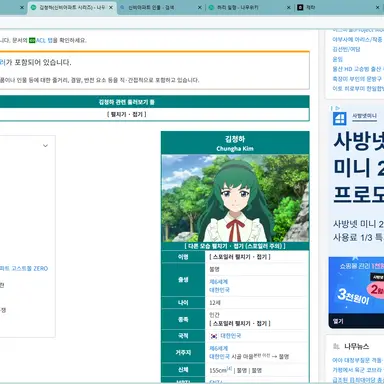Click the 김청하 character portrait image
The image size is (384, 384).
[x=235, y=198]
